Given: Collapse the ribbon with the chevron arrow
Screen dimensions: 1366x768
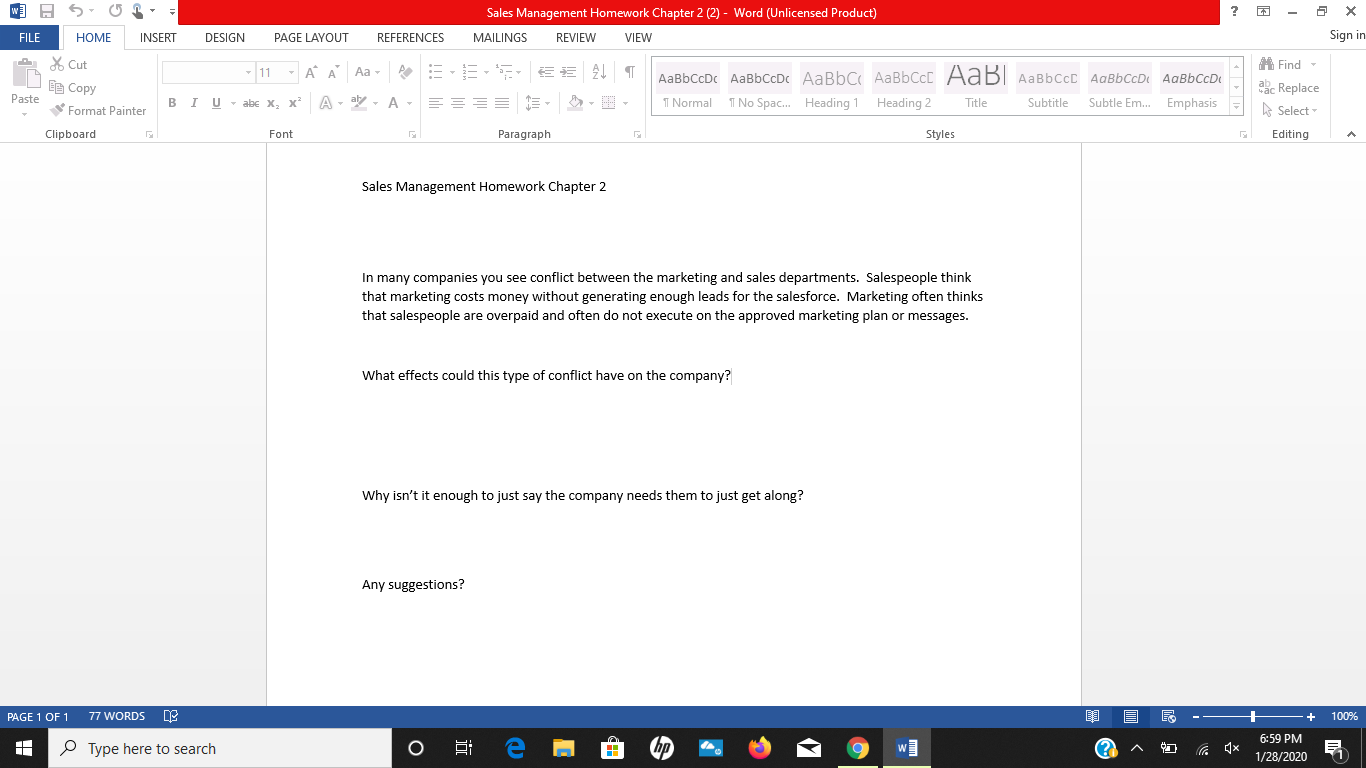Looking at the screenshot, I should tap(1351, 133).
